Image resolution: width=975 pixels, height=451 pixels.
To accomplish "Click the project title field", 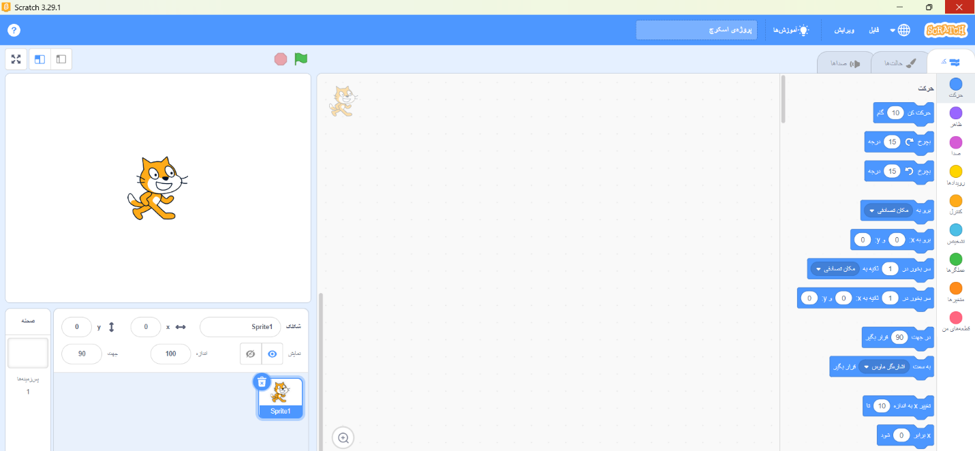I will [x=696, y=30].
